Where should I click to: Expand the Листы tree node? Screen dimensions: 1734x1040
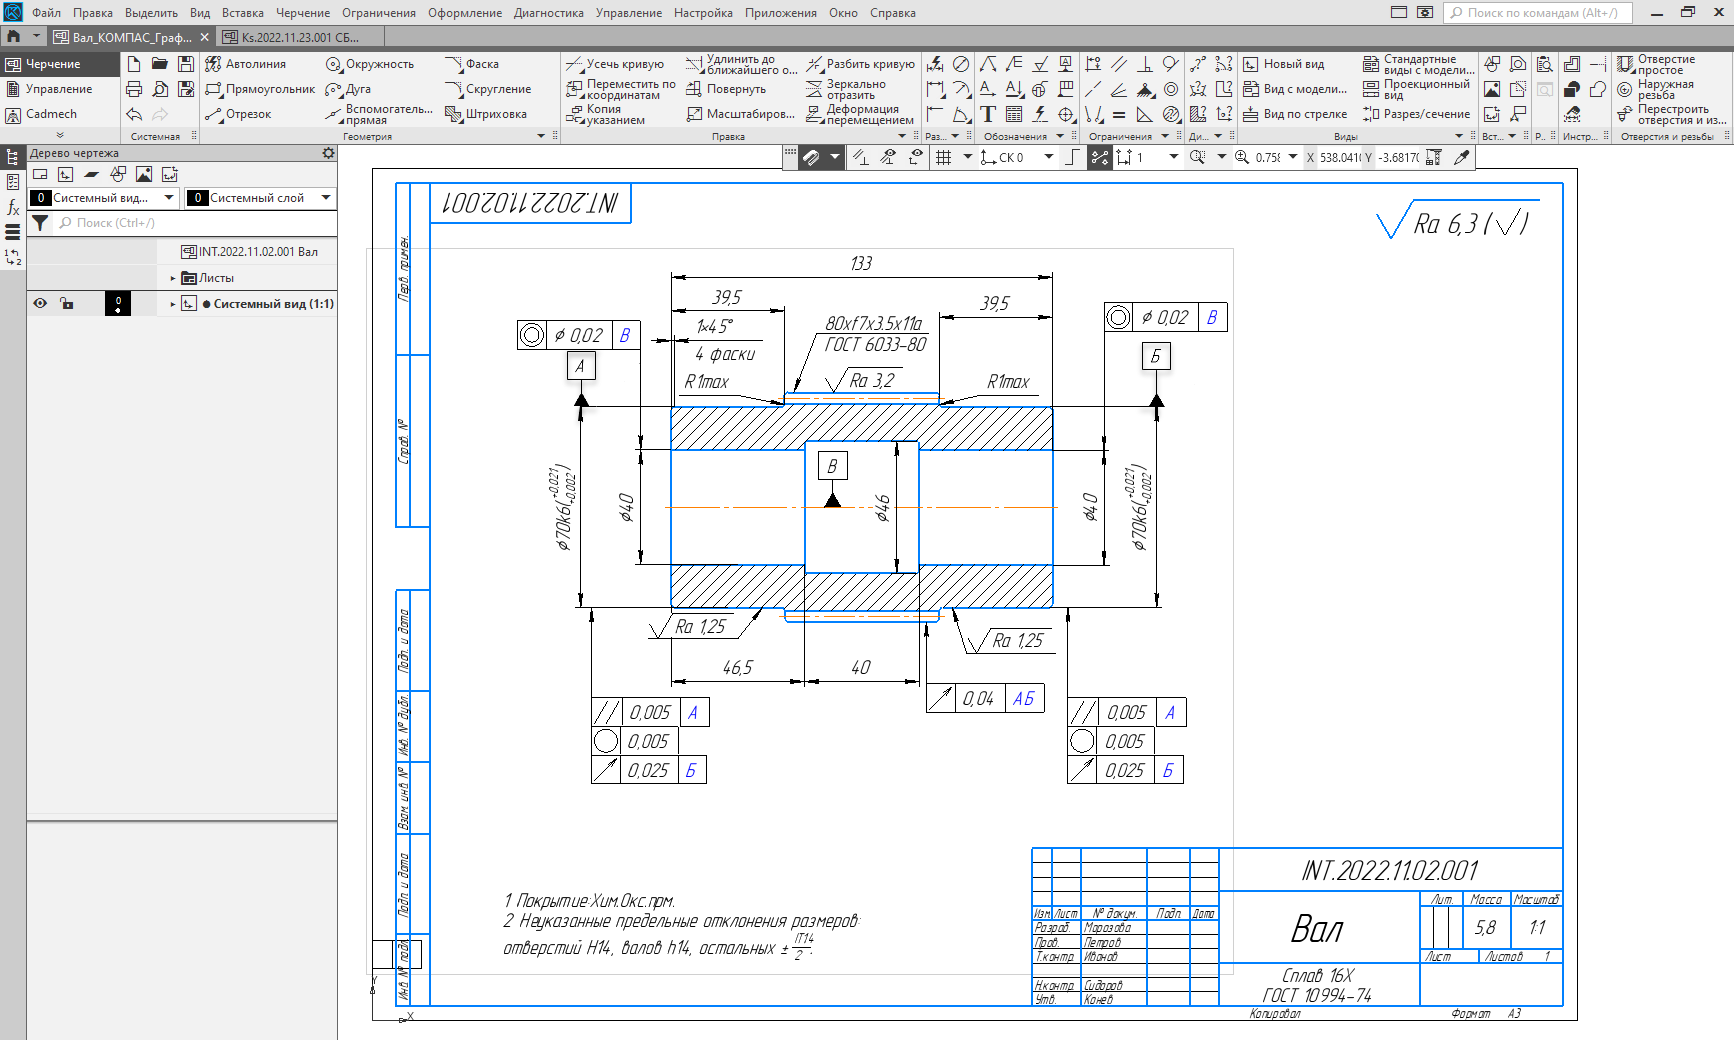(x=173, y=278)
